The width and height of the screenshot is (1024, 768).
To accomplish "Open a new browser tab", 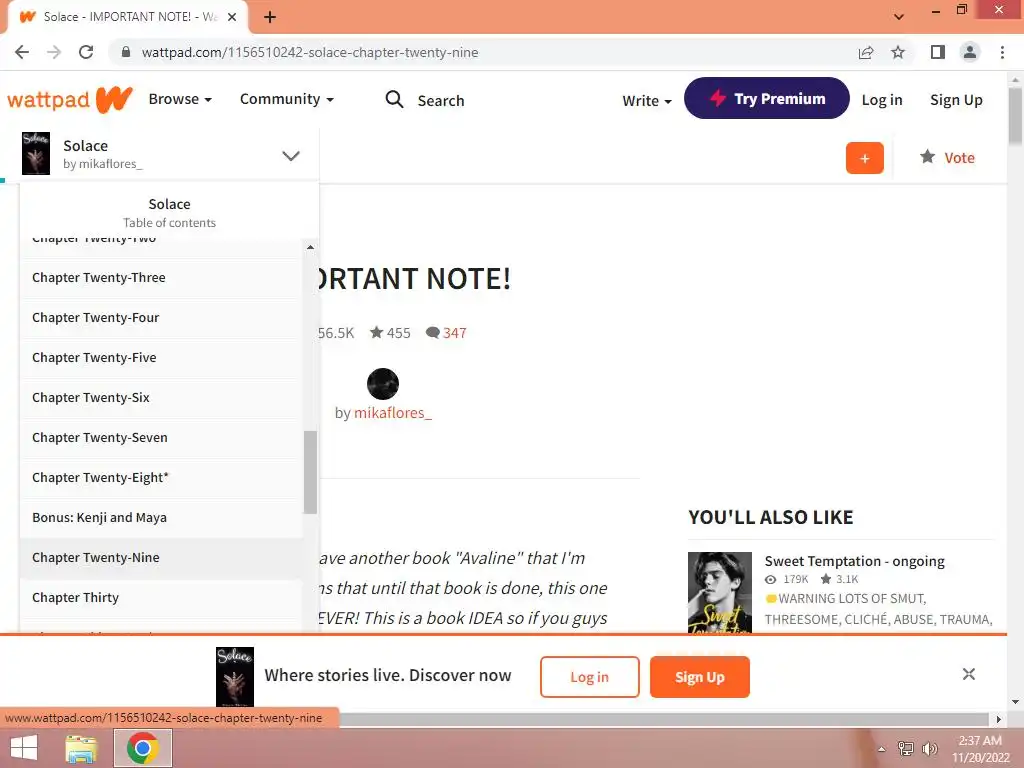I will (x=270, y=17).
